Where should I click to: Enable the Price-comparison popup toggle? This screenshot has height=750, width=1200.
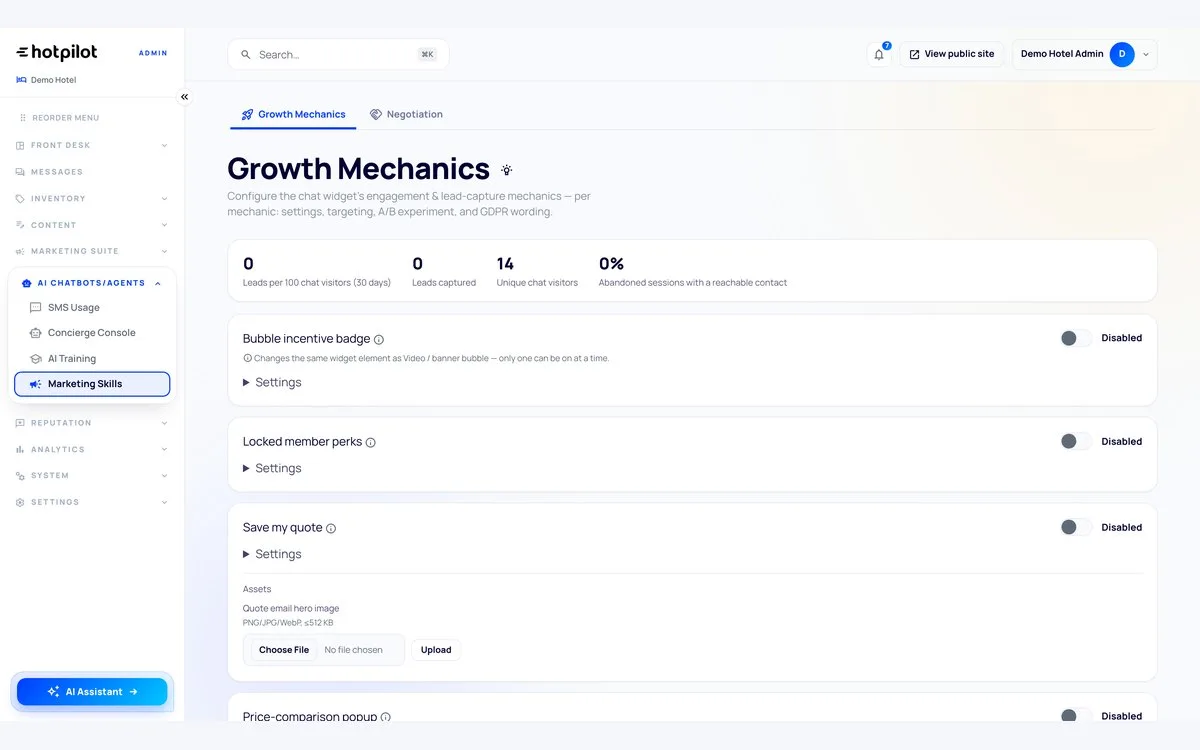[x=1076, y=716]
